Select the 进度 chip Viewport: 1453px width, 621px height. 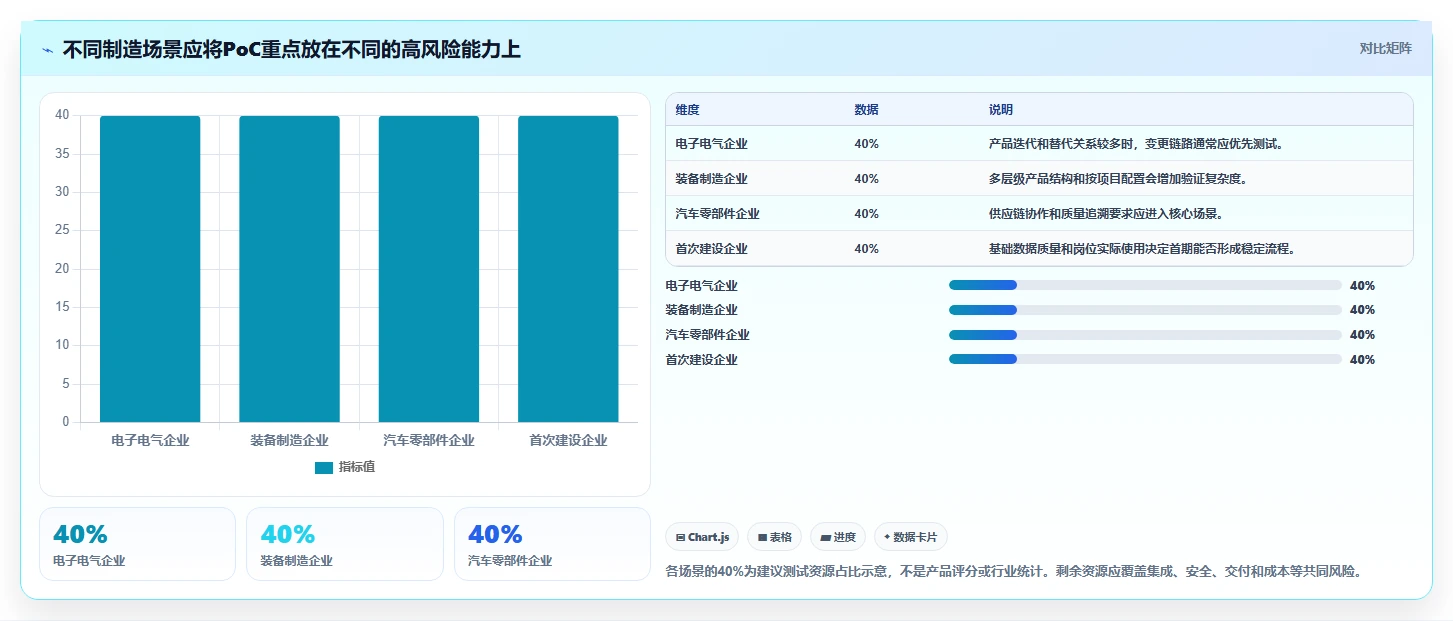click(838, 537)
